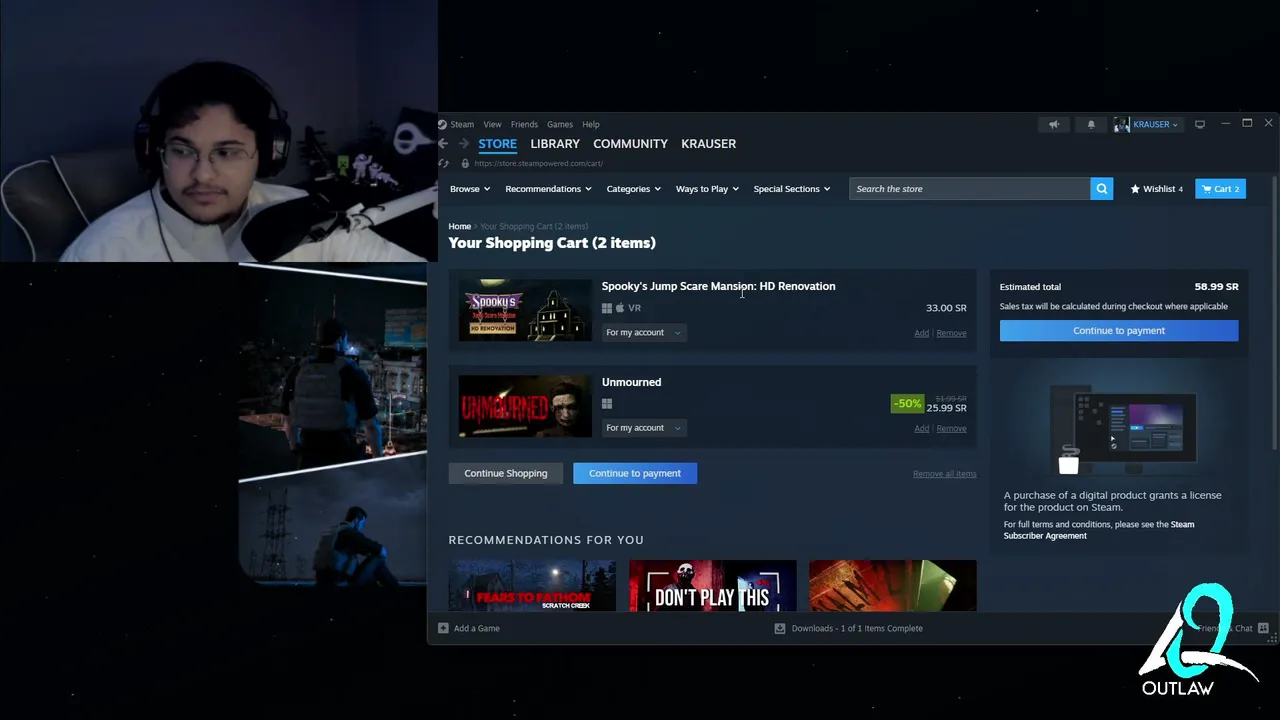This screenshot has width=1280, height=720.
Task: Open Spooky's Jump Scare Mansion thumbnail
Action: [x=525, y=311]
